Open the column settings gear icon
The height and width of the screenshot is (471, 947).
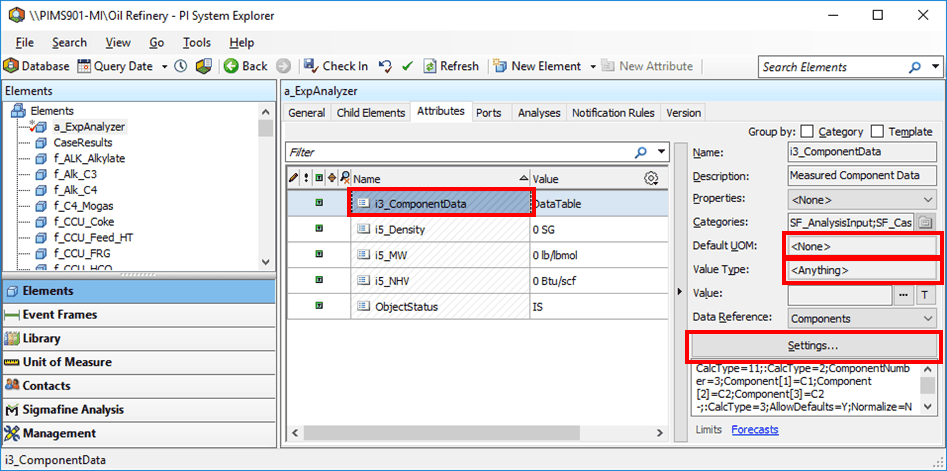tap(651, 178)
